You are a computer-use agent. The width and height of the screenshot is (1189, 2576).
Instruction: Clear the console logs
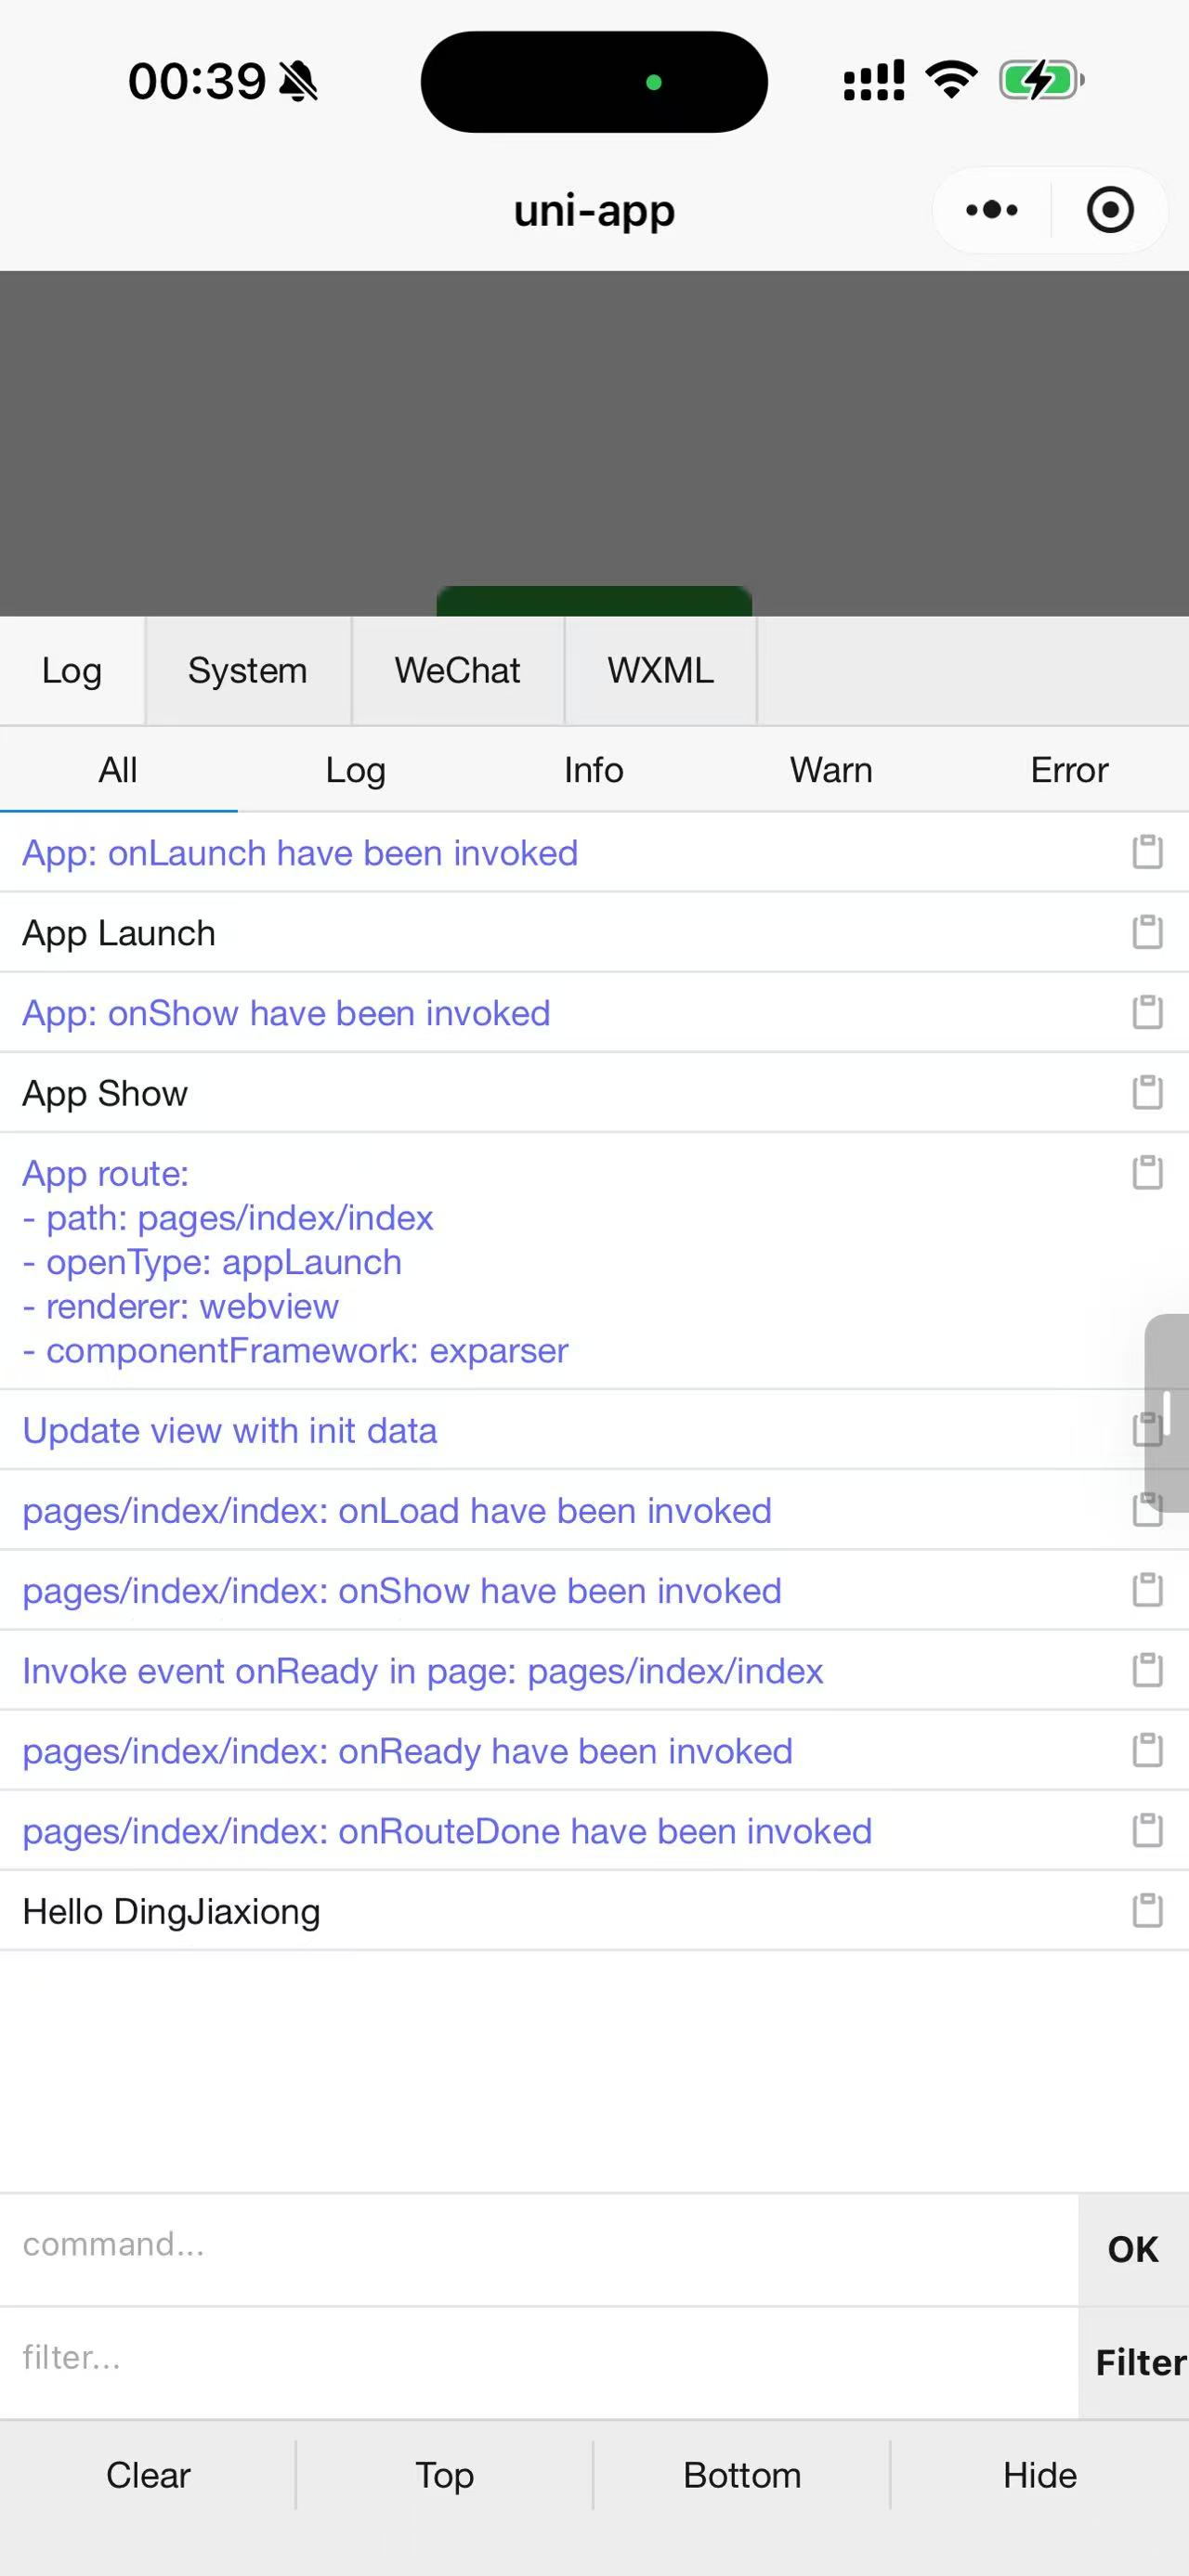click(x=148, y=2475)
